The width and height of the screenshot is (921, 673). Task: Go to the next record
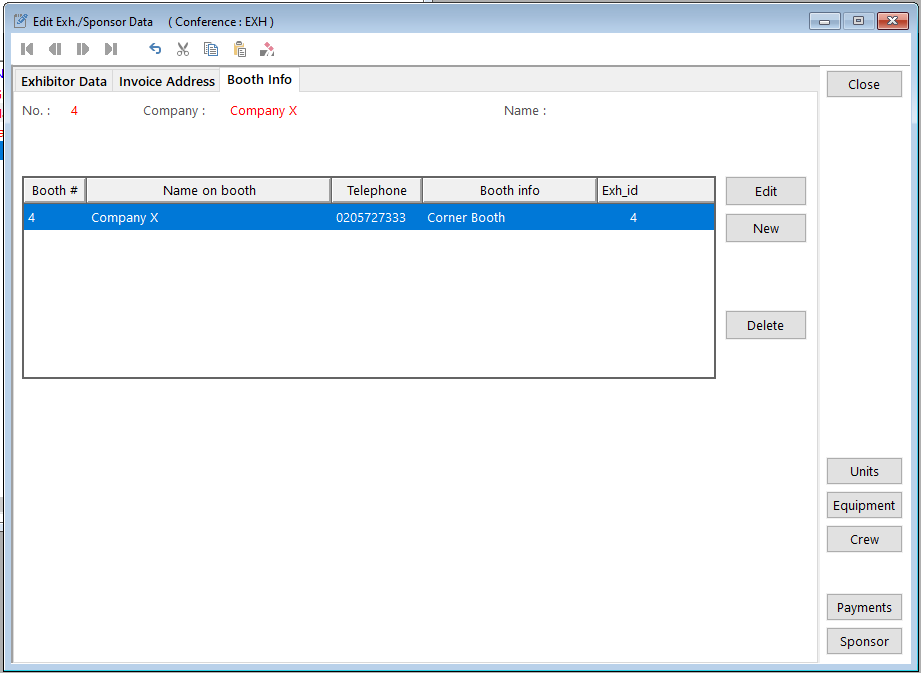point(83,49)
